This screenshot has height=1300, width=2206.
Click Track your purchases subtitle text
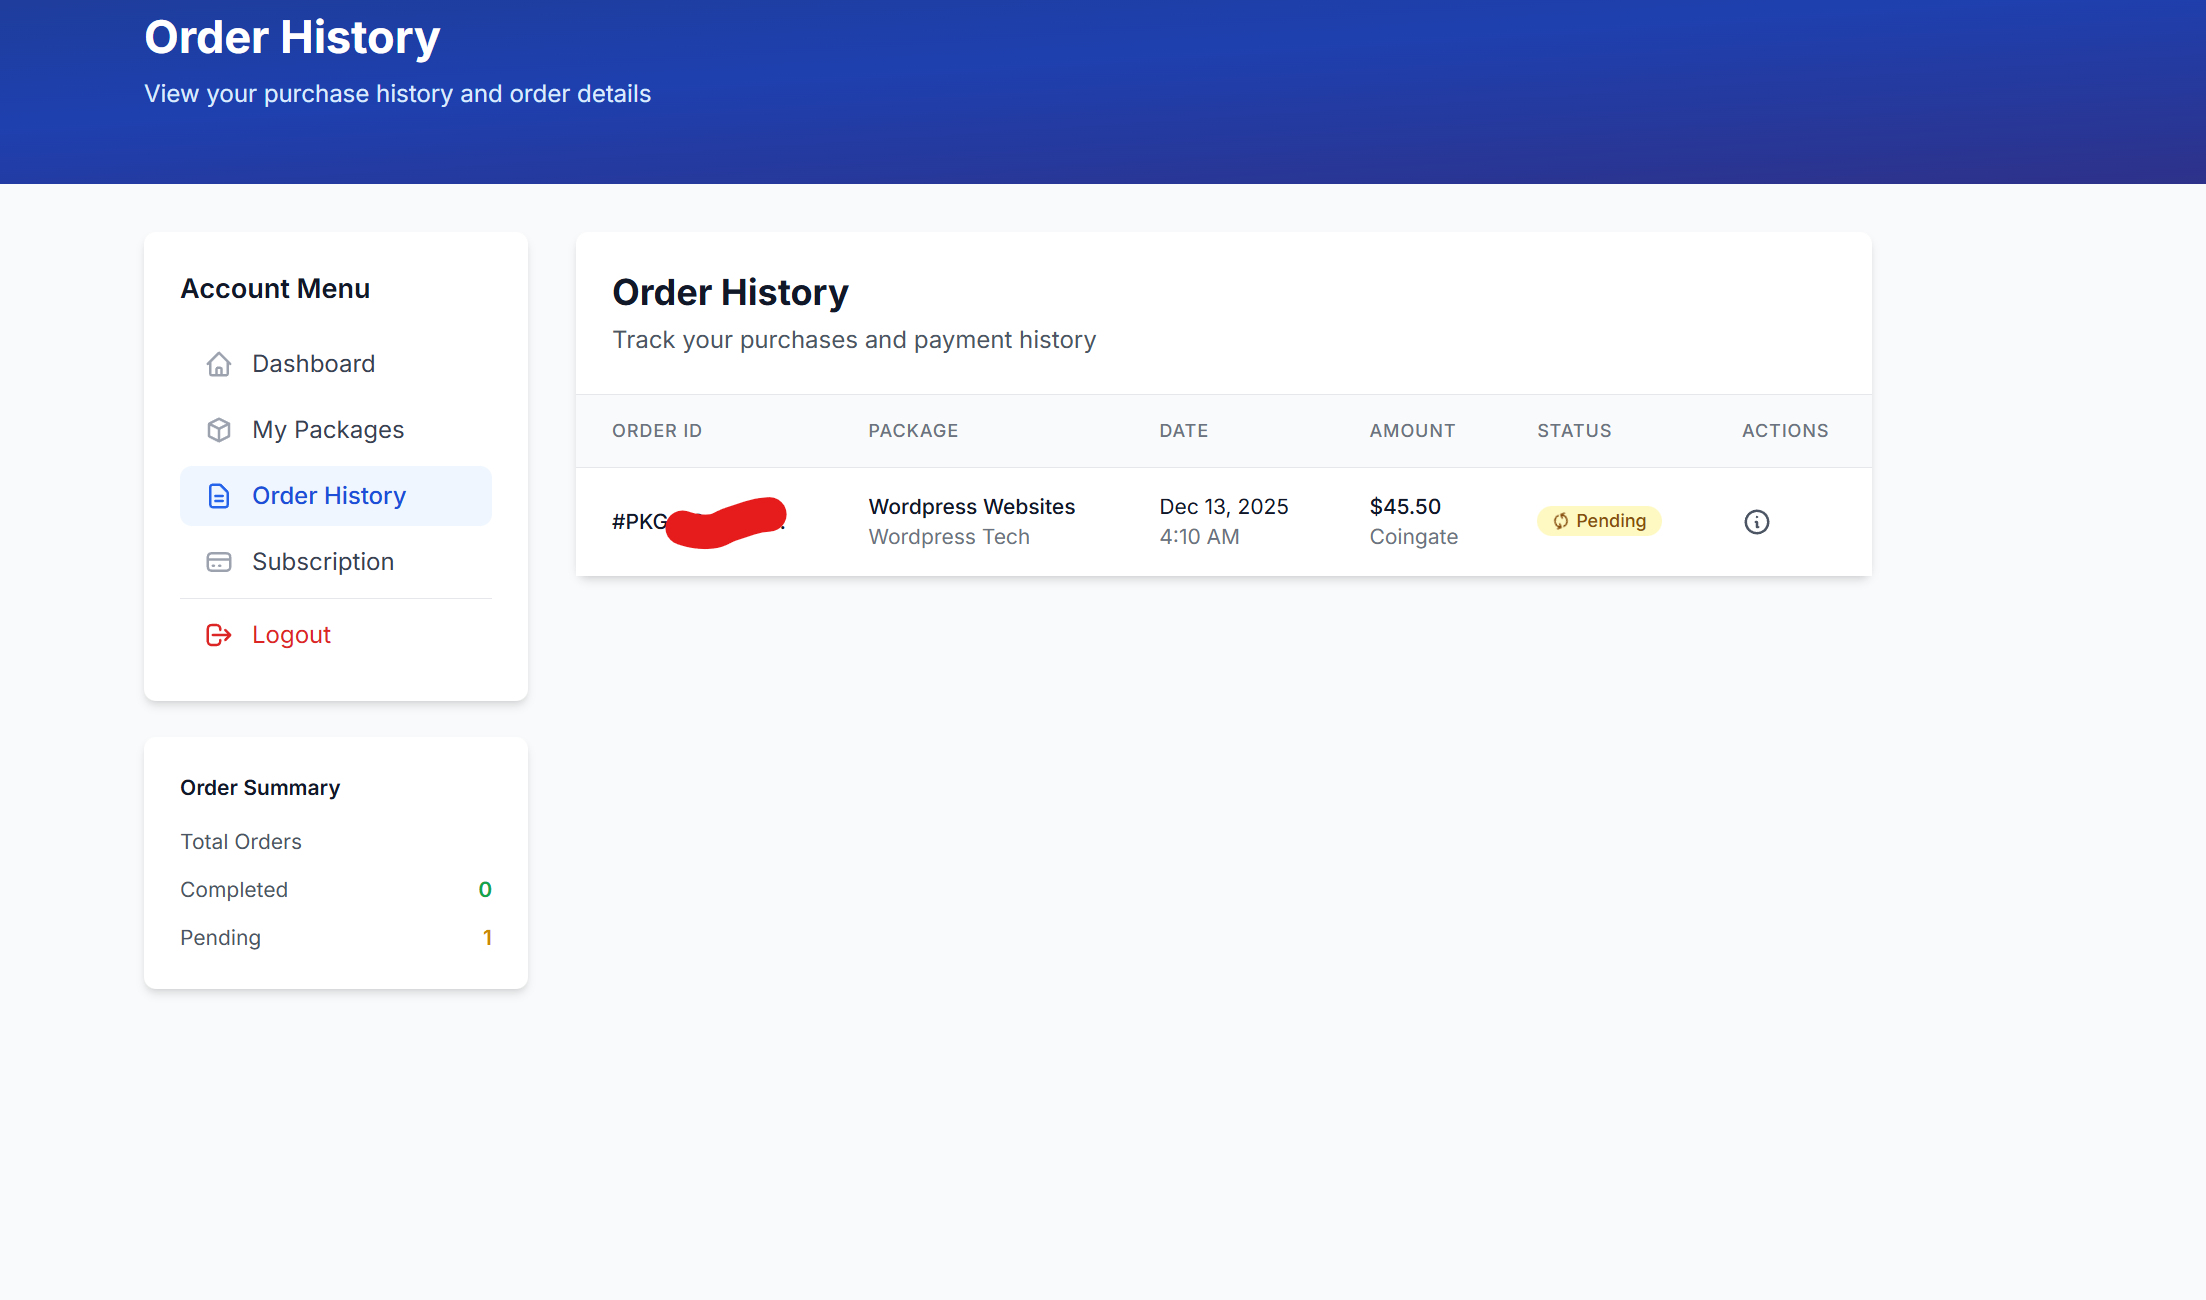point(854,340)
